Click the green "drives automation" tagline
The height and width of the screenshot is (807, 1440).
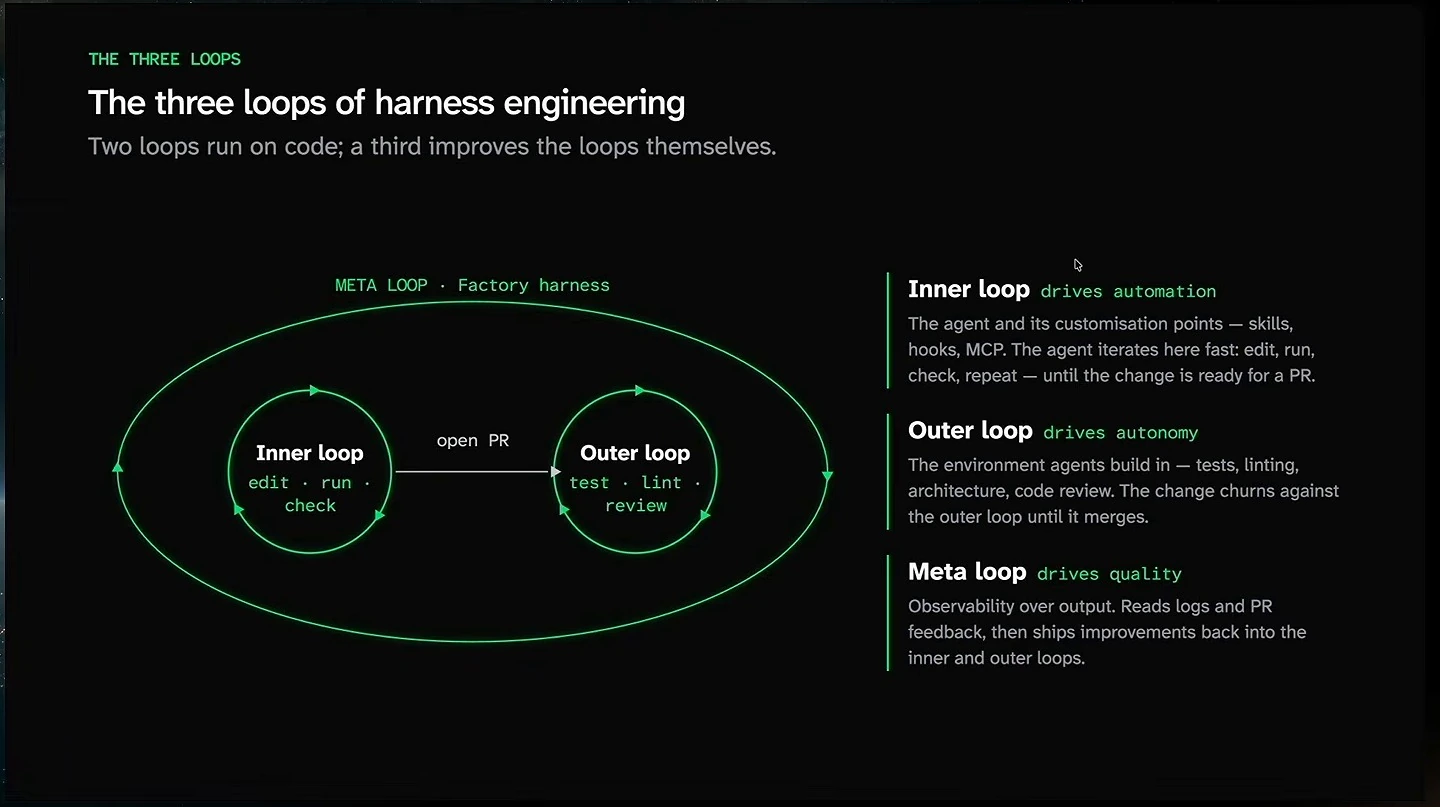pyautogui.click(x=1129, y=291)
